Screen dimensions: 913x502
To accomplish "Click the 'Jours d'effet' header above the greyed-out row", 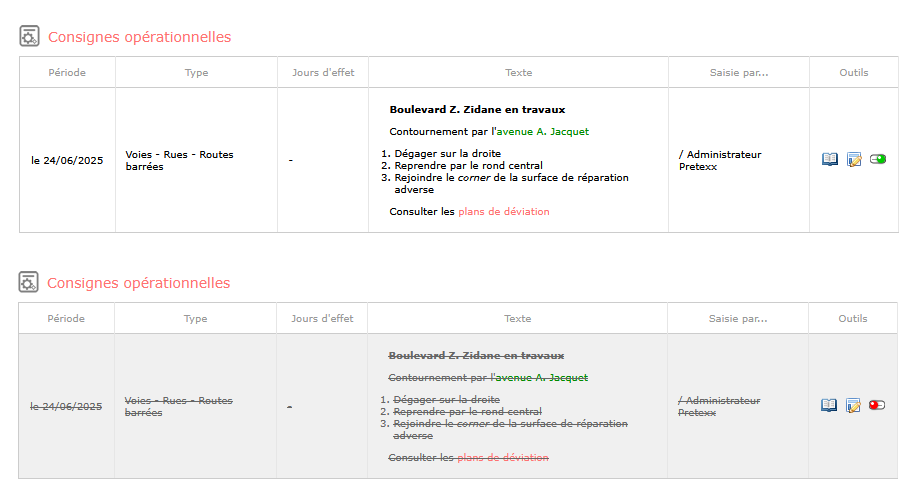I will coord(322,319).
